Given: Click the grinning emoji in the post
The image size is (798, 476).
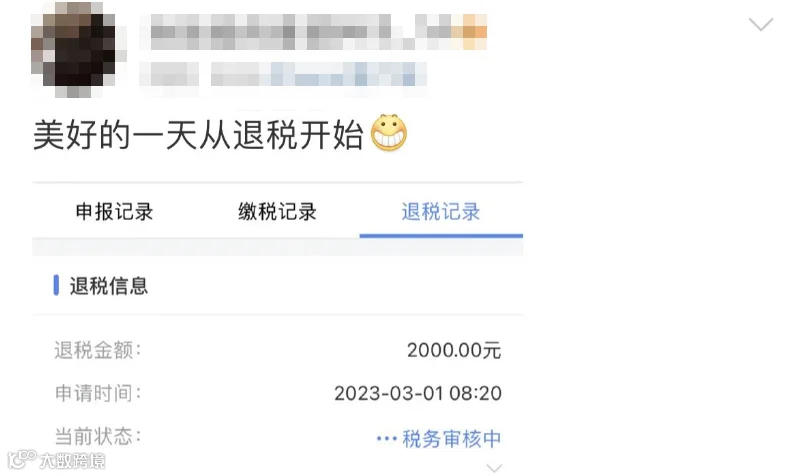Looking at the screenshot, I should coord(389,133).
